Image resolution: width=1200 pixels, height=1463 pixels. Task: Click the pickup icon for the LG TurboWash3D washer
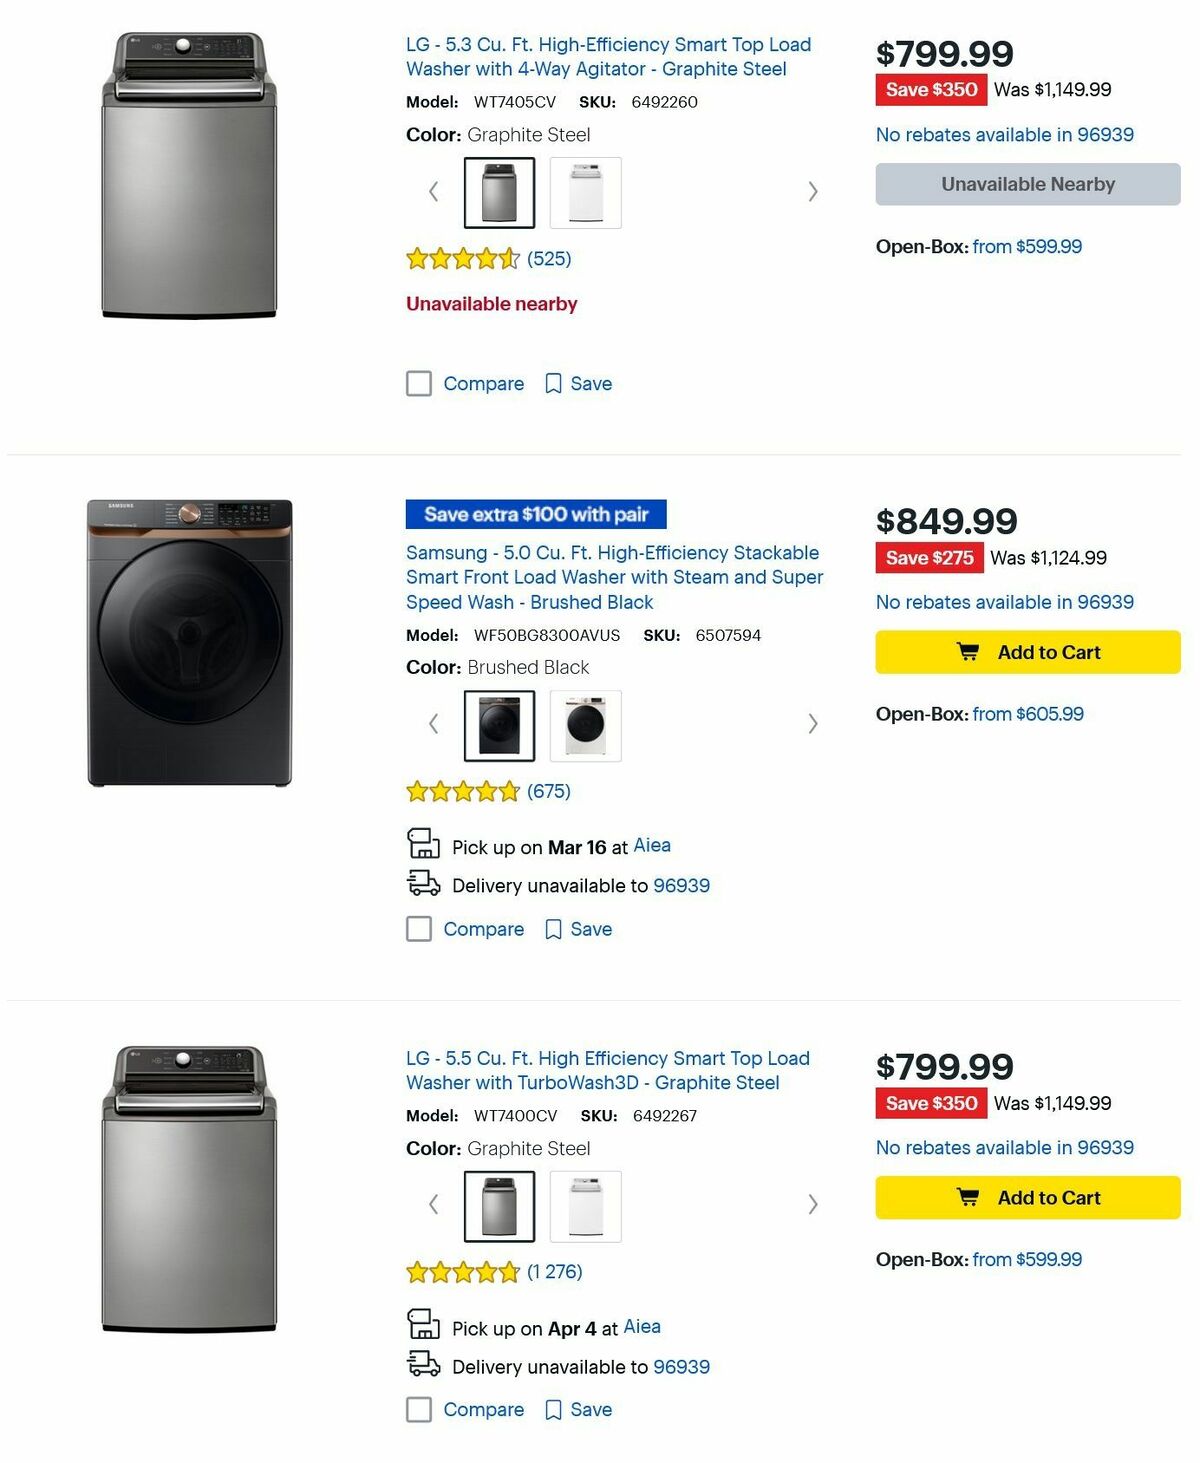[425, 1326]
